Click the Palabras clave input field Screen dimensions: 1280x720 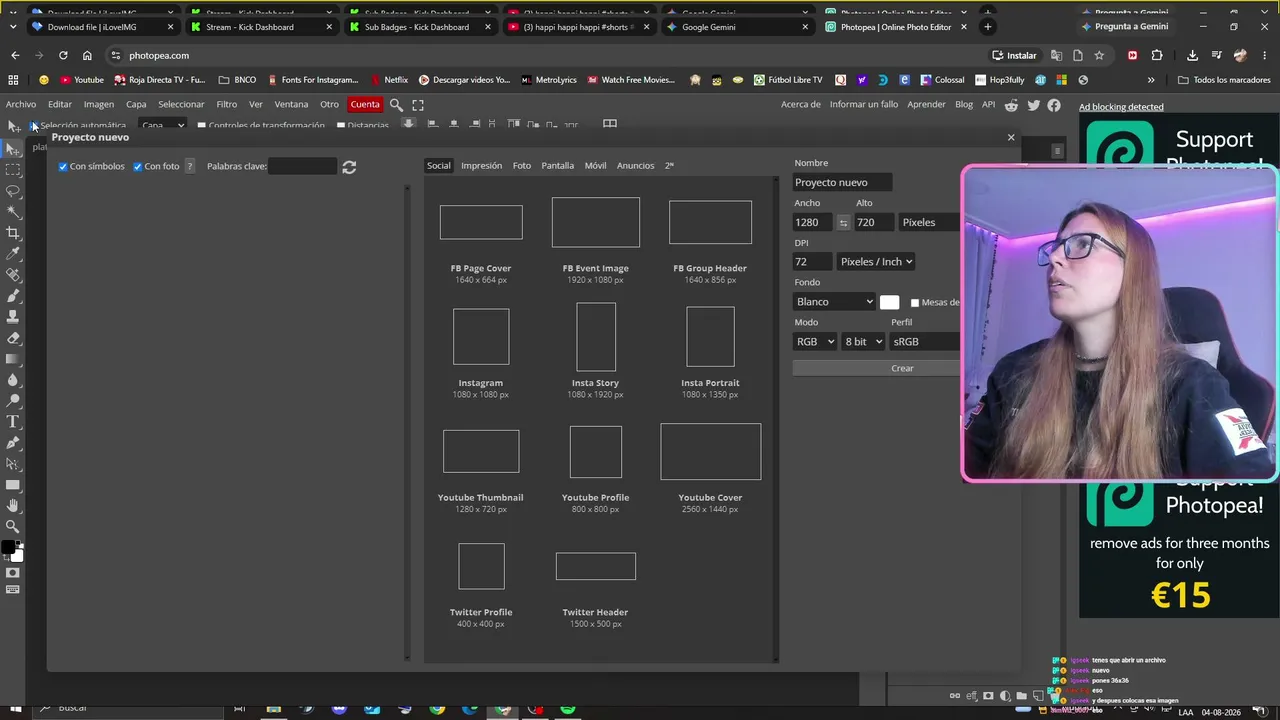pos(303,166)
